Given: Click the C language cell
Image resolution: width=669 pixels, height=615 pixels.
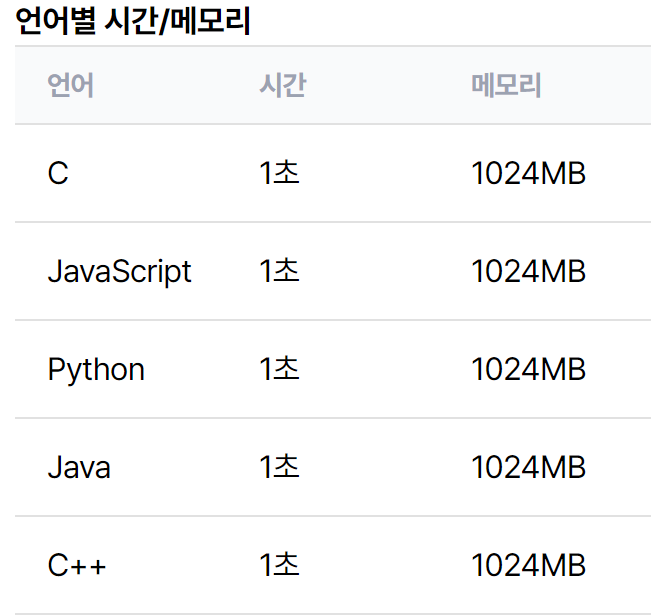Looking at the screenshot, I should [x=58, y=173].
